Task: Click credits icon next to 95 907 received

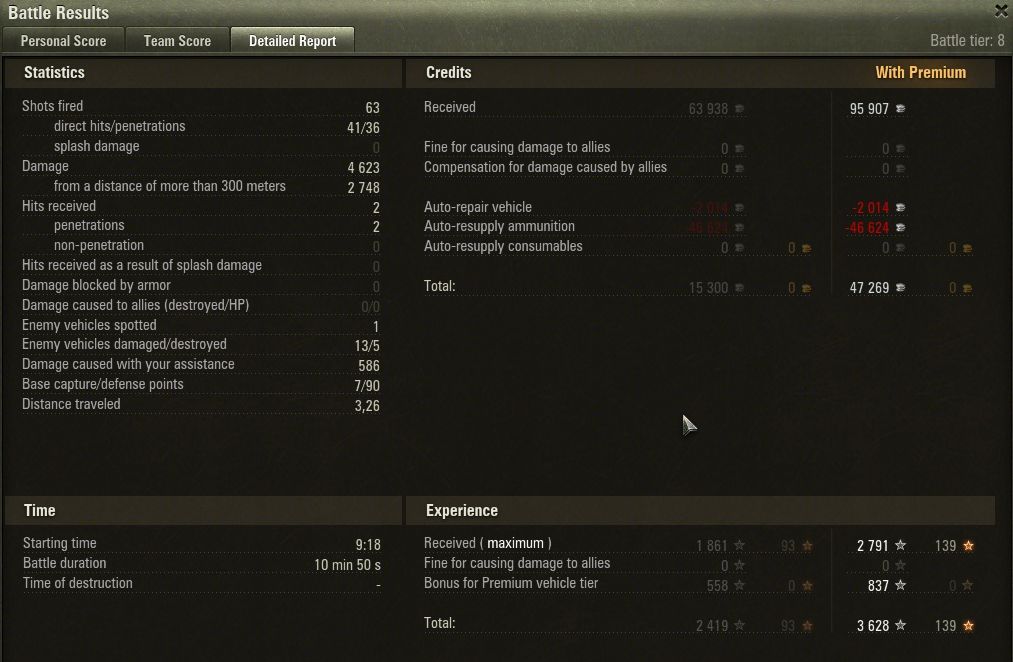Action: [x=900, y=109]
